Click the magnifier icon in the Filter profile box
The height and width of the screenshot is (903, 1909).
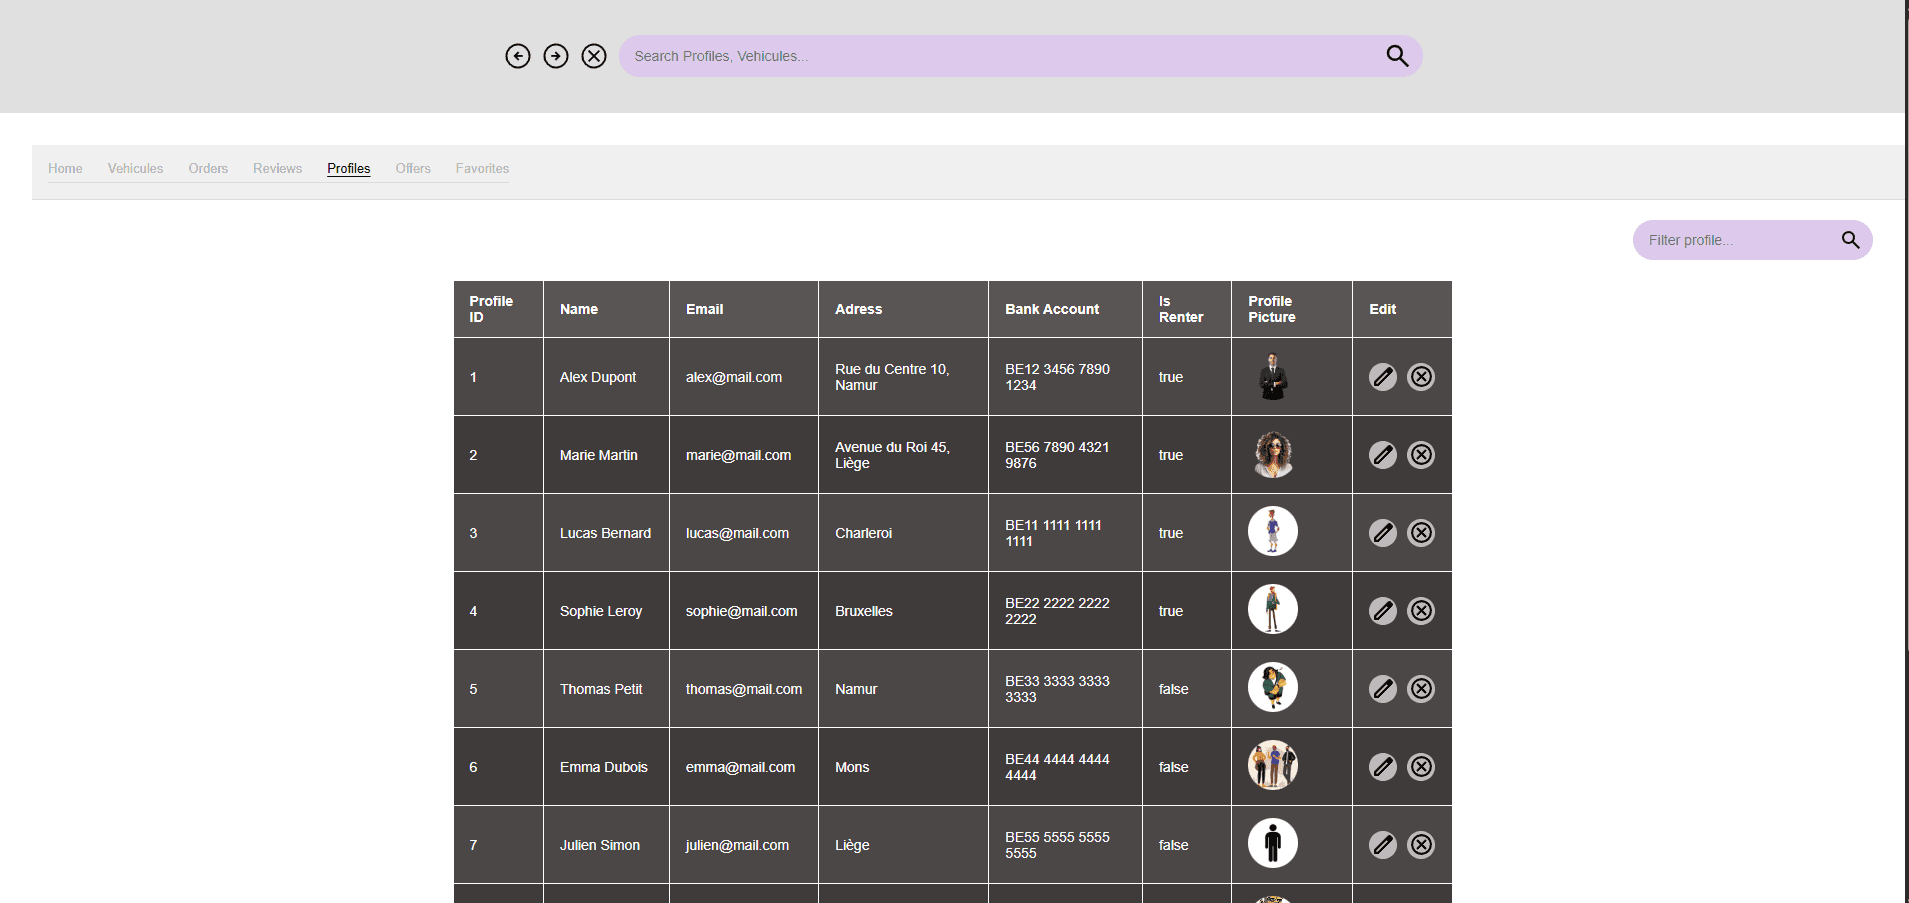pyautogui.click(x=1850, y=240)
